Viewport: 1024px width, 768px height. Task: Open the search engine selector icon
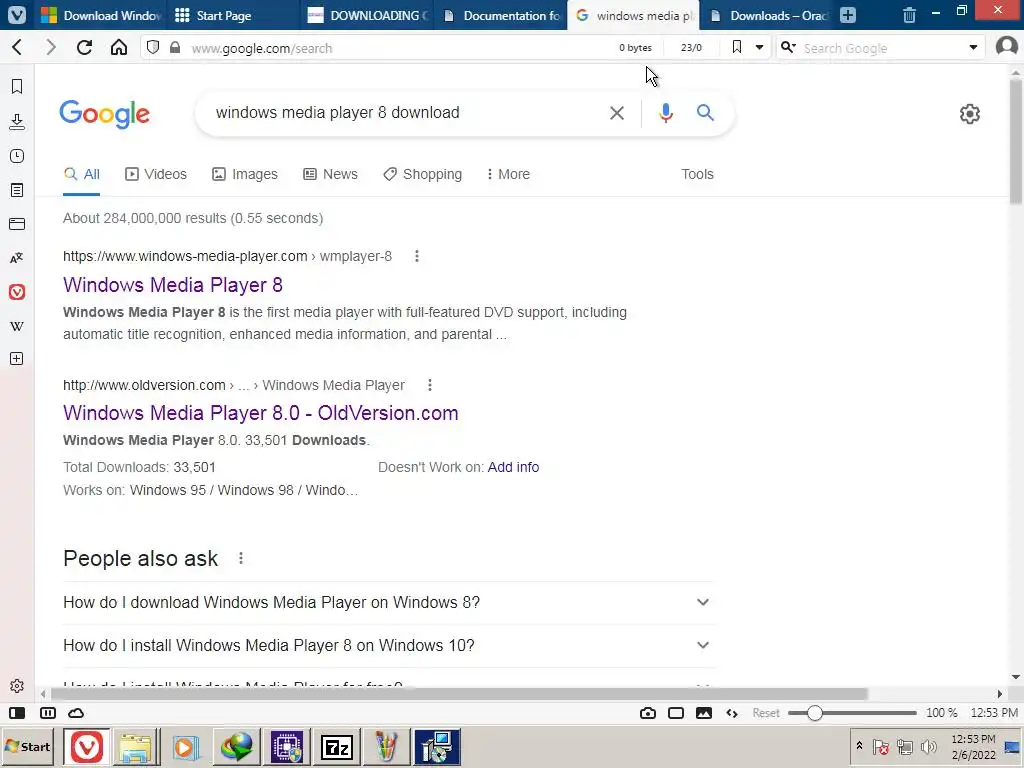click(788, 47)
